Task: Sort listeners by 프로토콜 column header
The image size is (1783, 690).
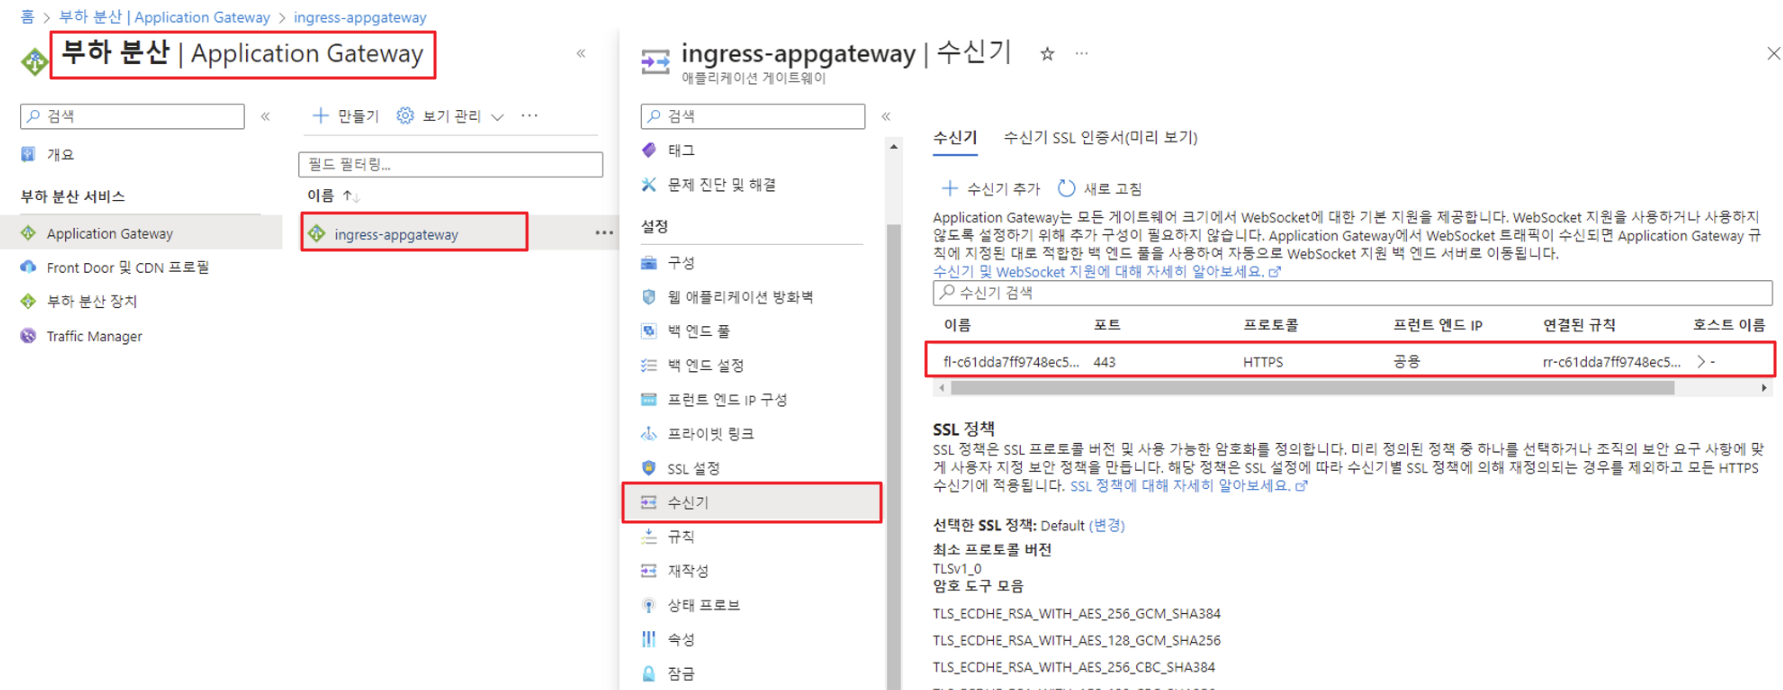Action: pos(1270,325)
